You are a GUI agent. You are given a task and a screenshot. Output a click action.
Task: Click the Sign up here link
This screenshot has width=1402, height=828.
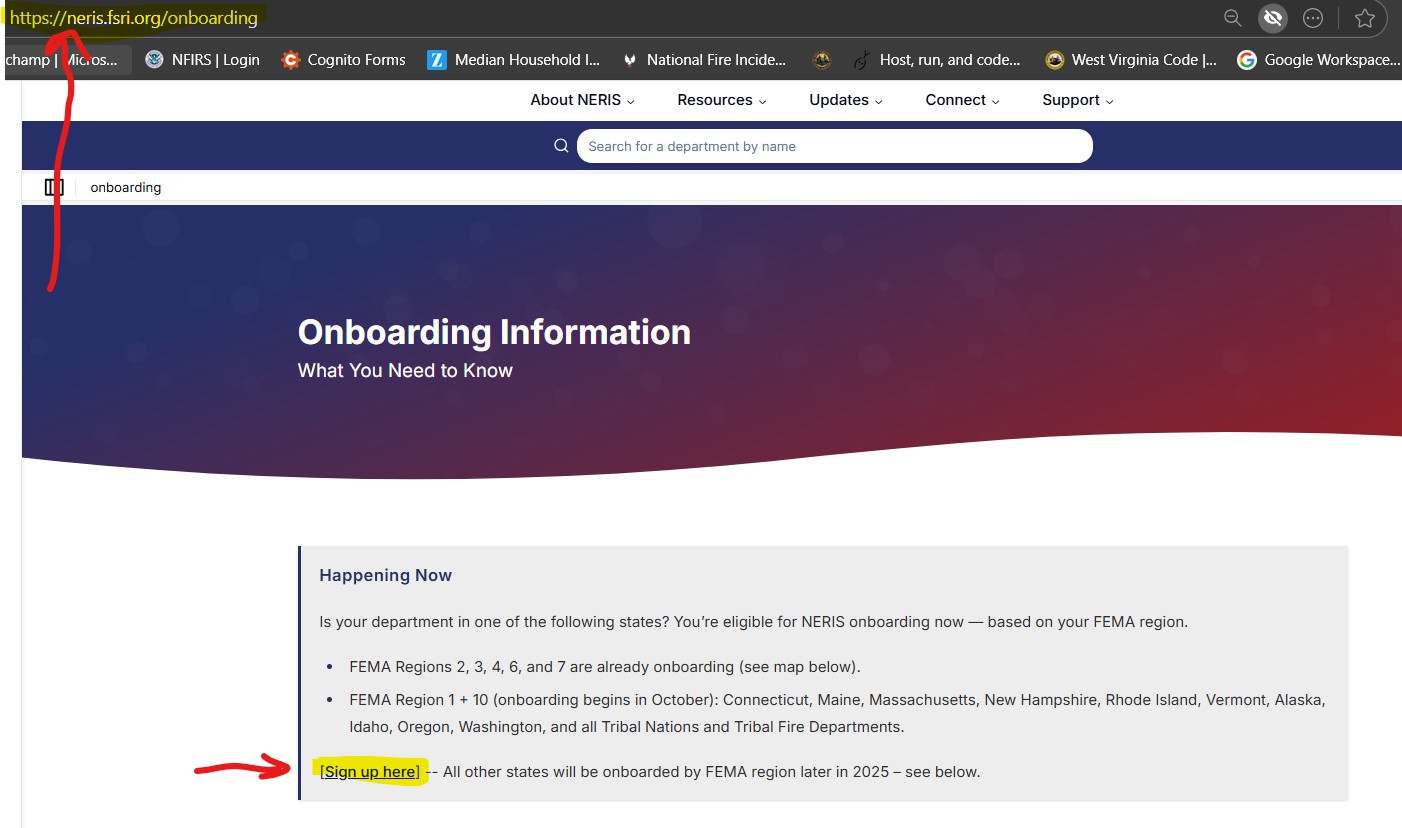[x=370, y=772]
